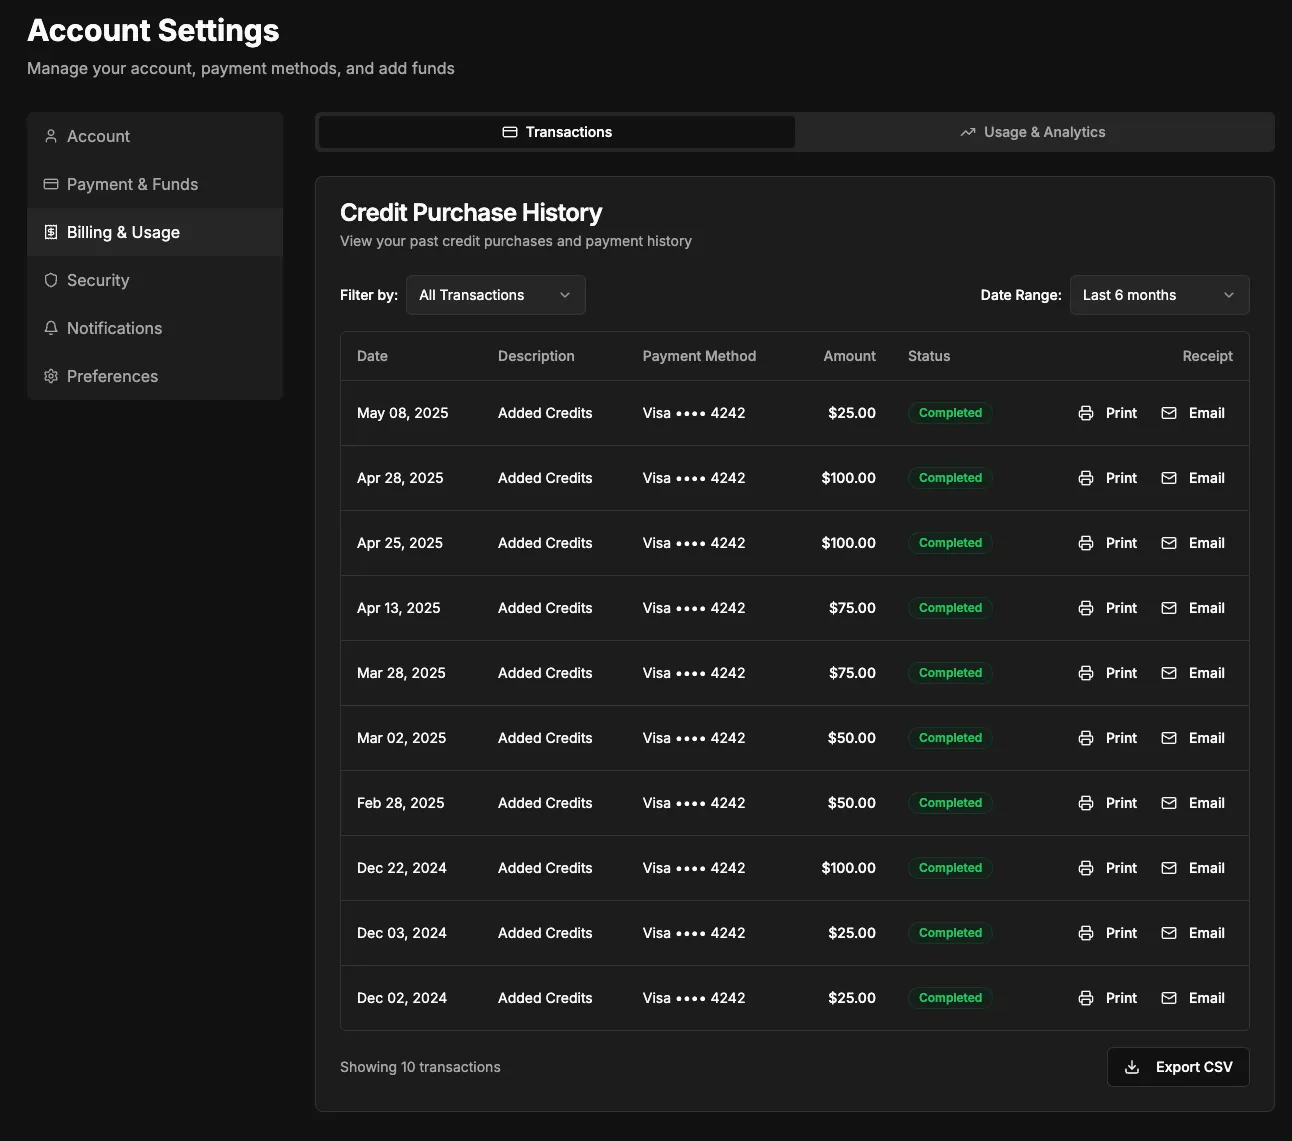Click the bell icon beside Notifications
The image size is (1292, 1141).
point(51,328)
